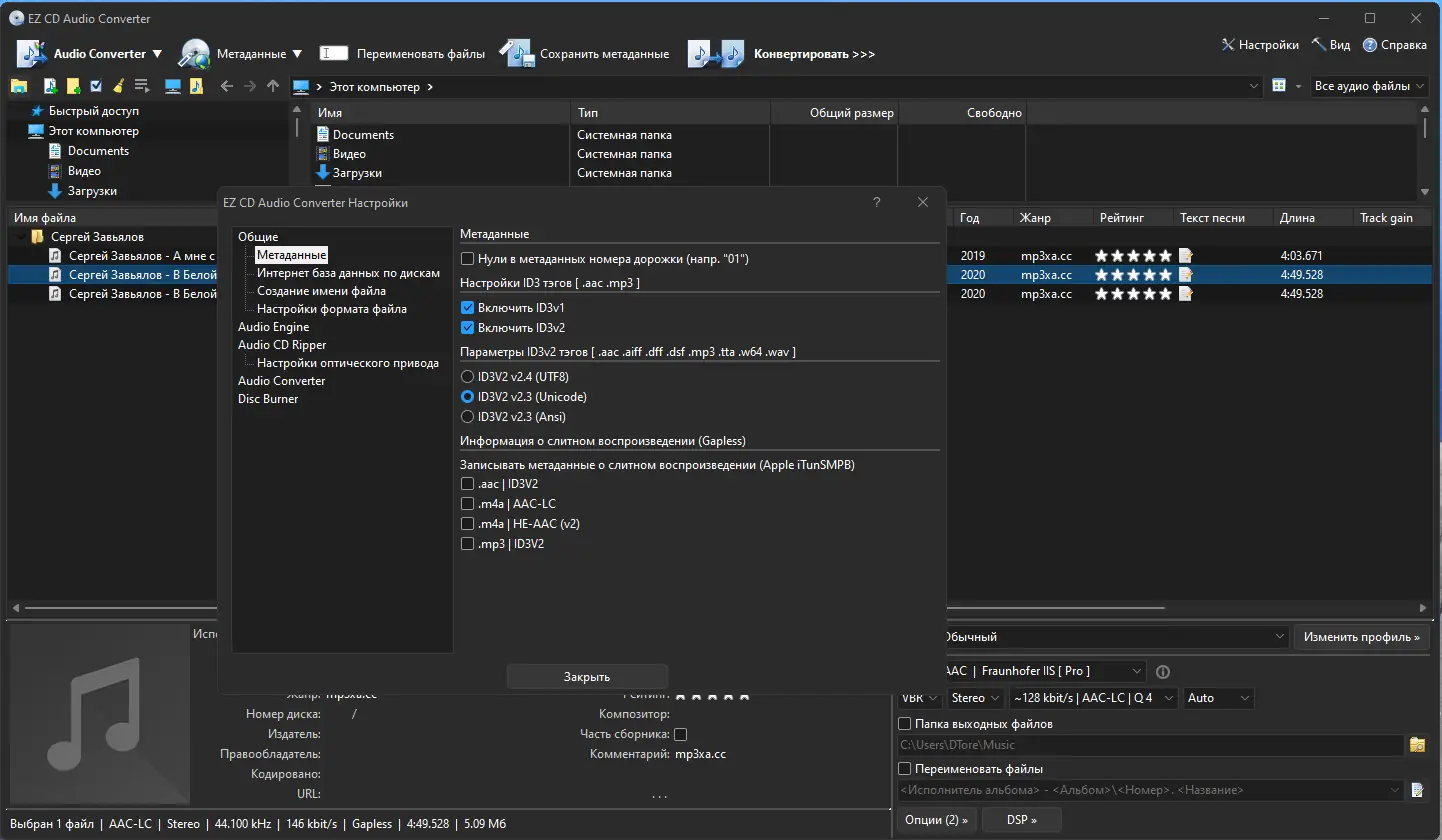Click the Справка question mark icon
Viewport: 1442px width, 840px height.
1370,45
